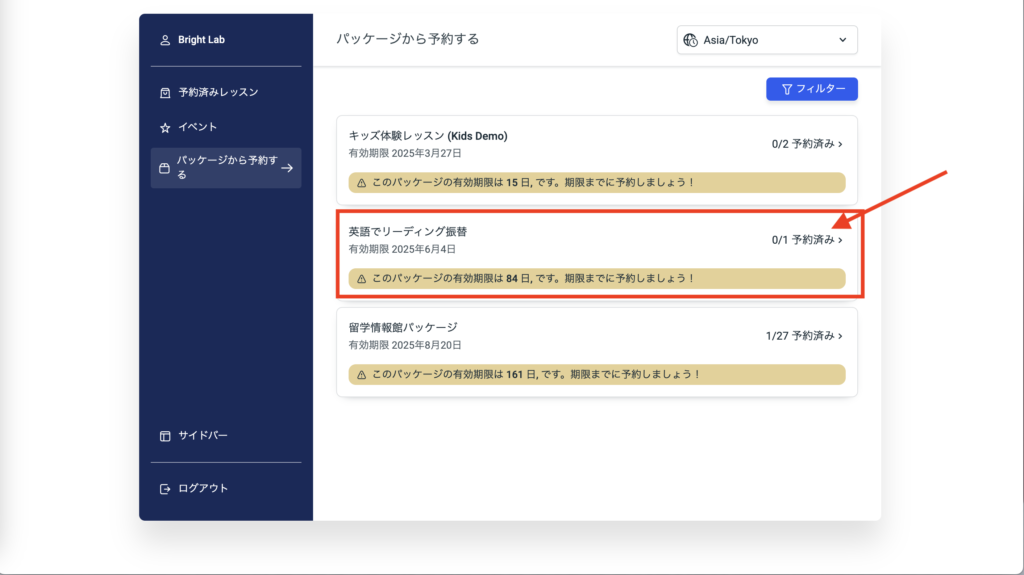
Task: Open the イベント sidebar menu item
Action: 198,128
